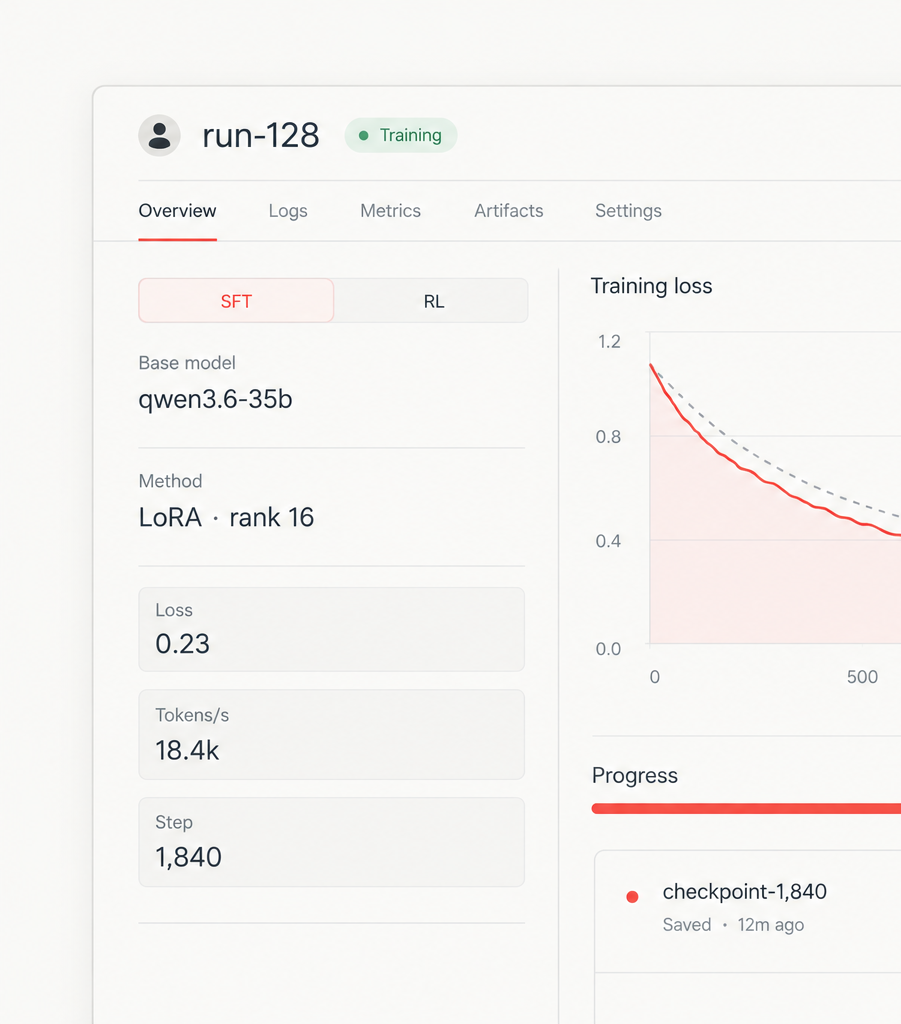This screenshot has height=1024, width=901.
Task: Open the checkpoint-1,840 entry
Action: point(748,912)
